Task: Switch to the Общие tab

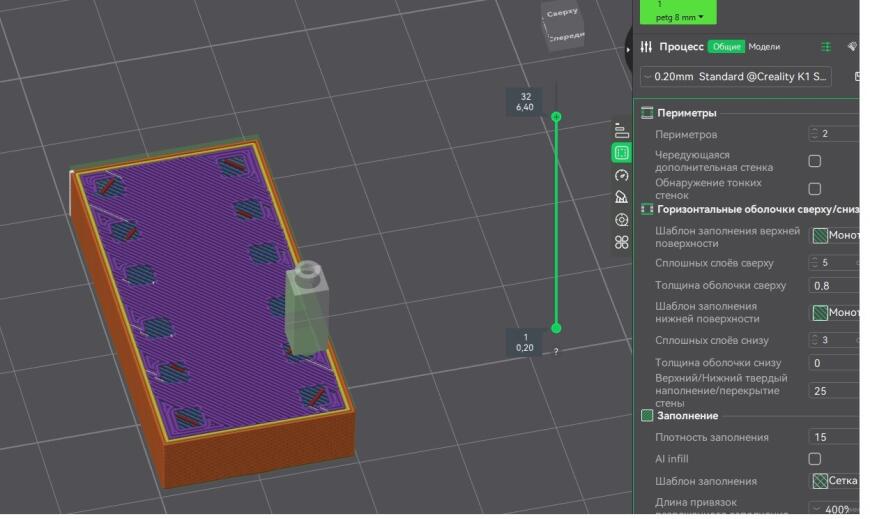Action: pyautogui.click(x=726, y=47)
